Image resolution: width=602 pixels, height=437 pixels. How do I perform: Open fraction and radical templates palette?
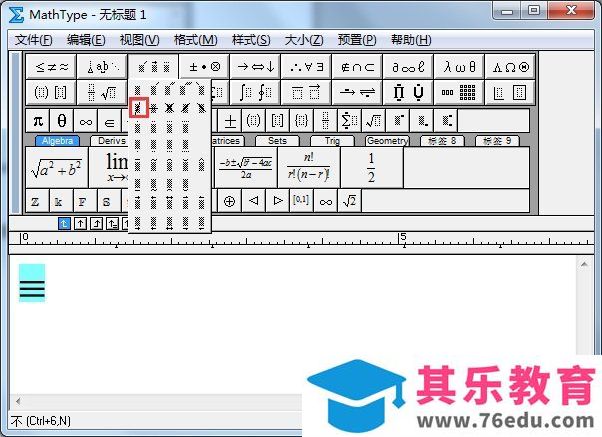[x=103, y=92]
